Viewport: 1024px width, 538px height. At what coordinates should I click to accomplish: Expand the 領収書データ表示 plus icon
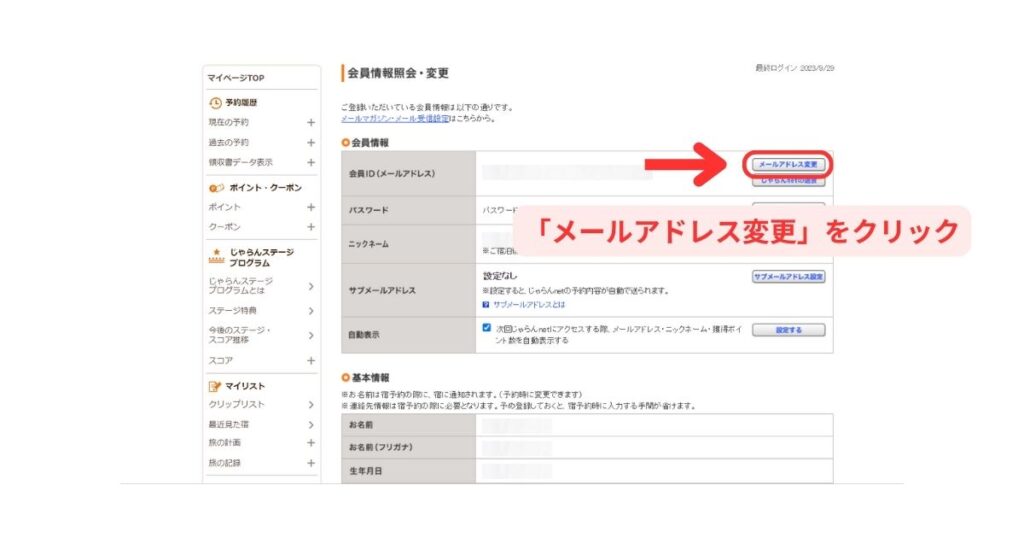(x=311, y=162)
